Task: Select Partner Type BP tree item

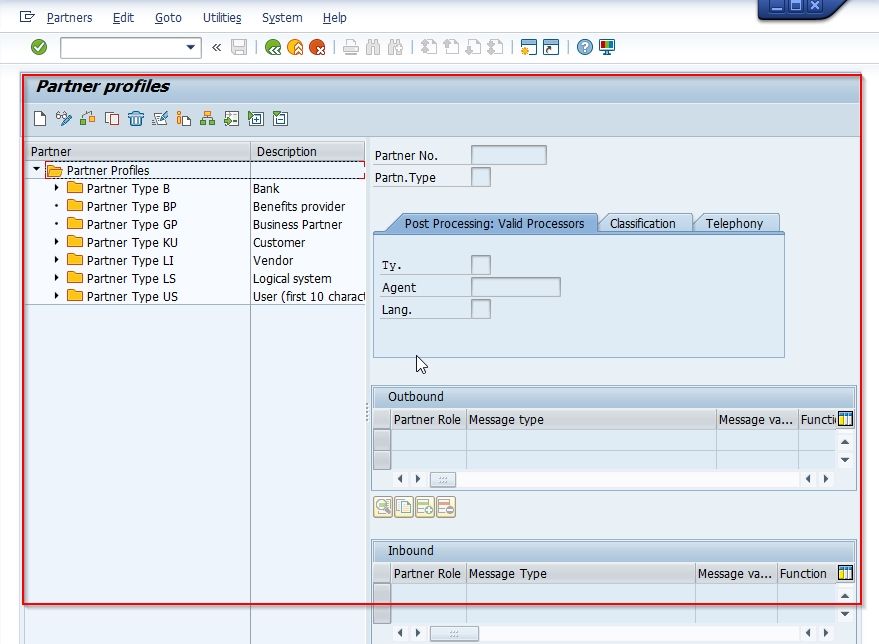Action: (132, 206)
